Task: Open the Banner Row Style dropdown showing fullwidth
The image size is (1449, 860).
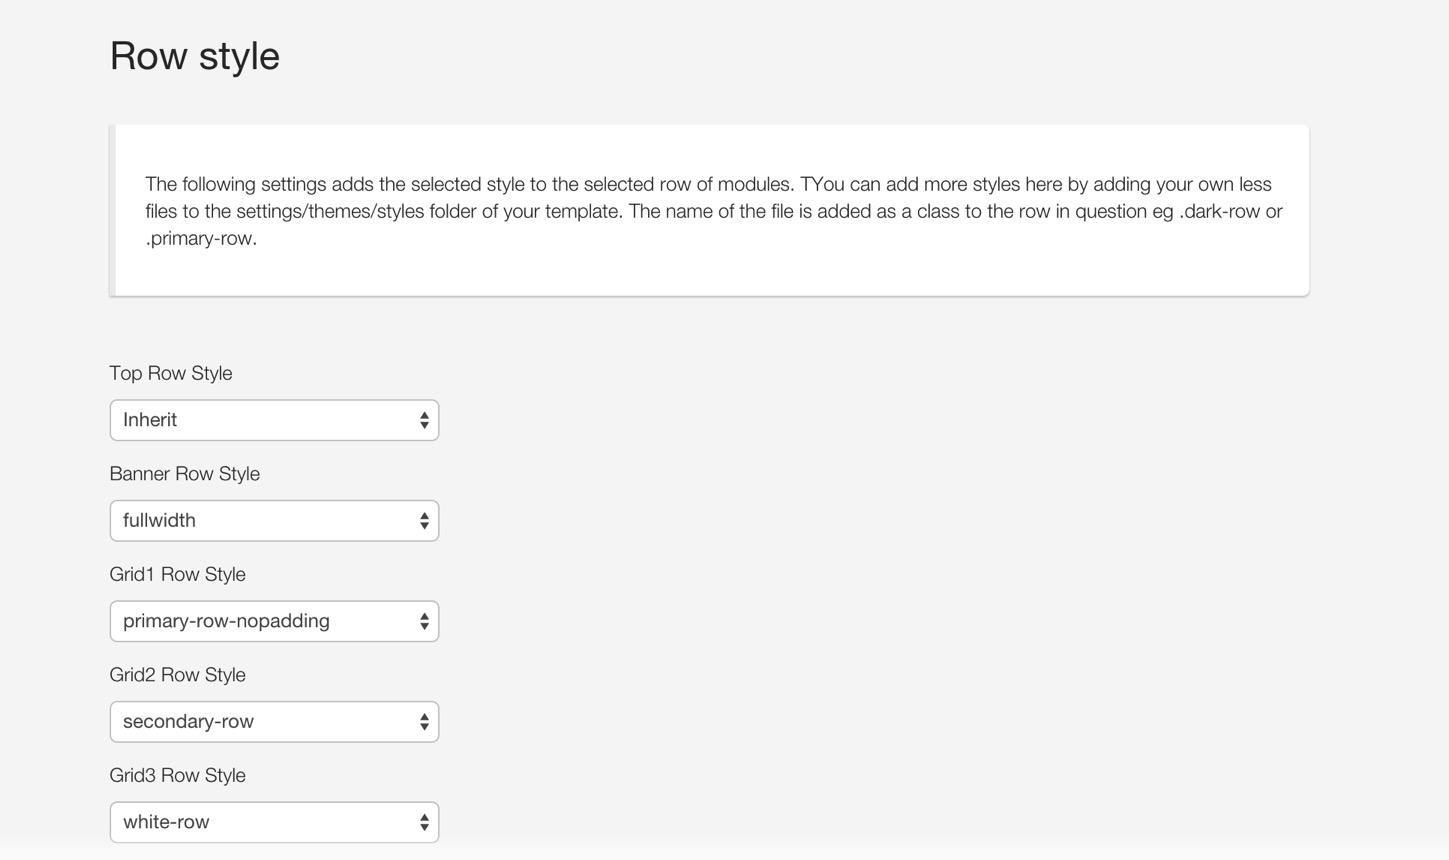Action: (x=274, y=521)
